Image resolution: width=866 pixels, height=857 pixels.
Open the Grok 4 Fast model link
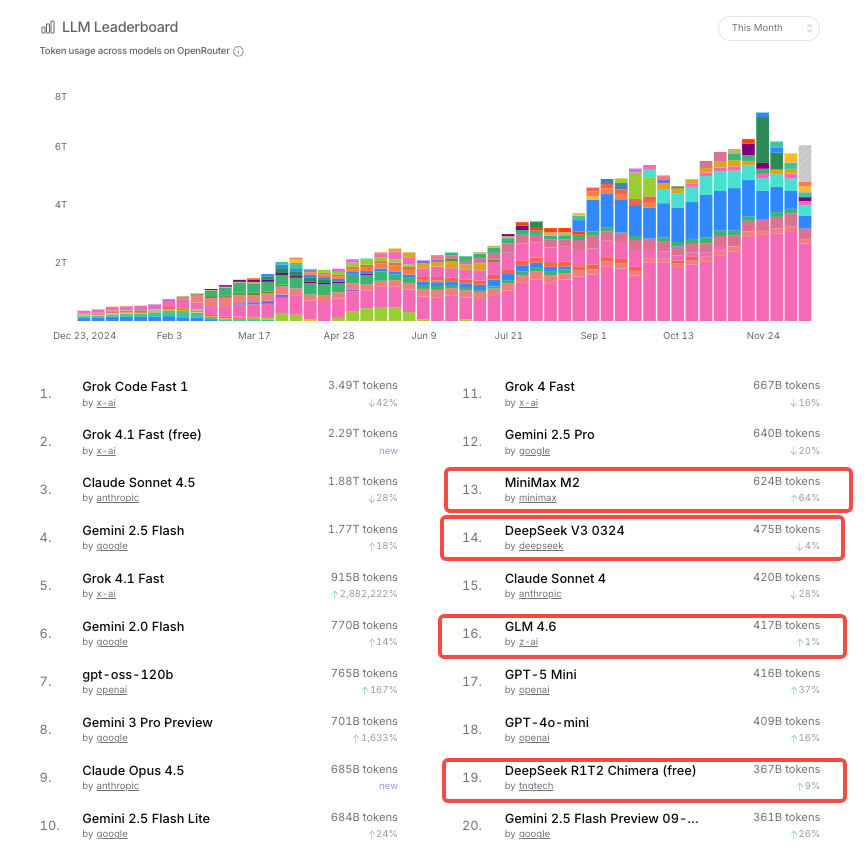tap(539, 386)
